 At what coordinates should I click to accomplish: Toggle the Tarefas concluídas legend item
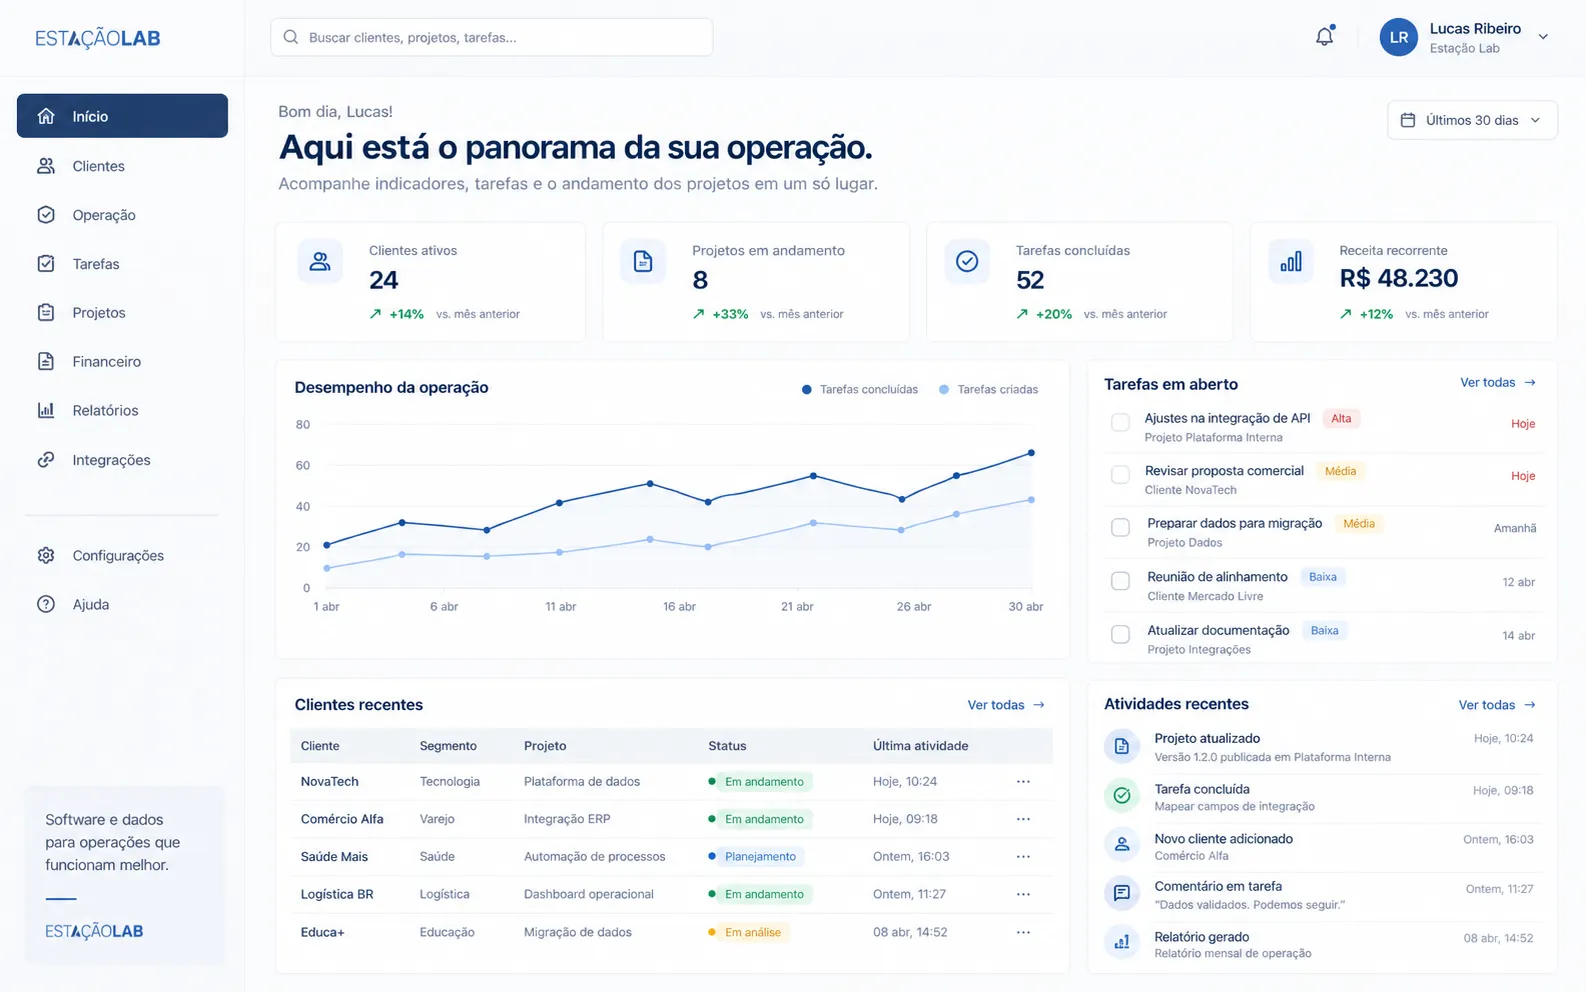coord(860,390)
